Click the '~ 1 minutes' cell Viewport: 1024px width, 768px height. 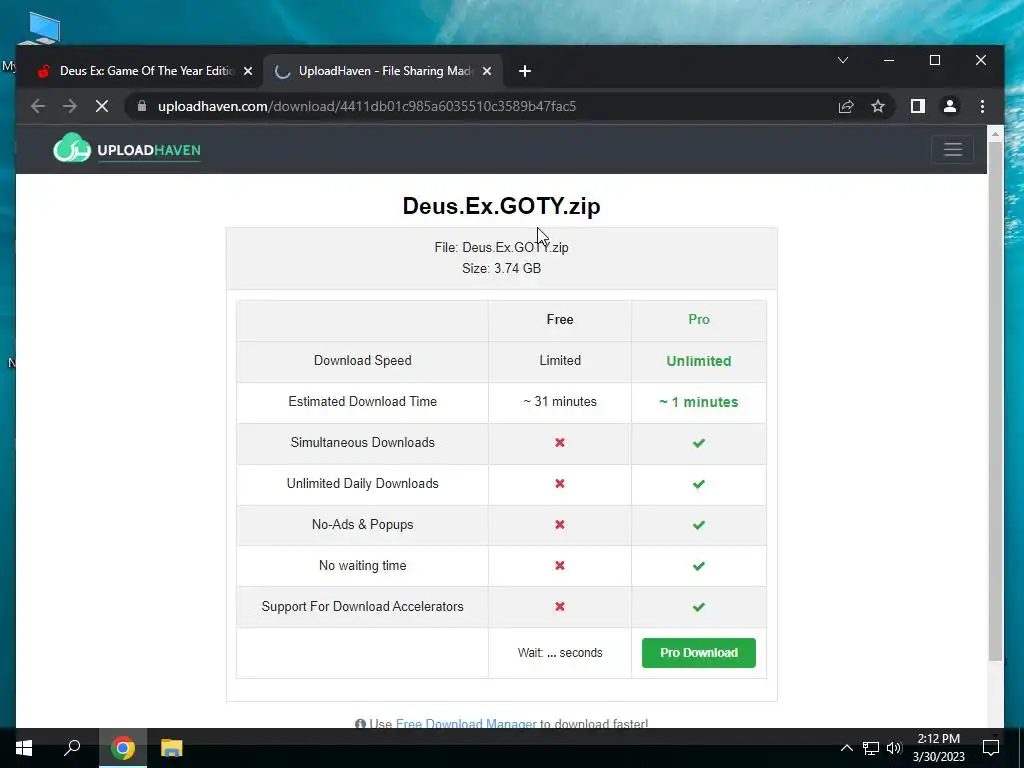pos(699,402)
